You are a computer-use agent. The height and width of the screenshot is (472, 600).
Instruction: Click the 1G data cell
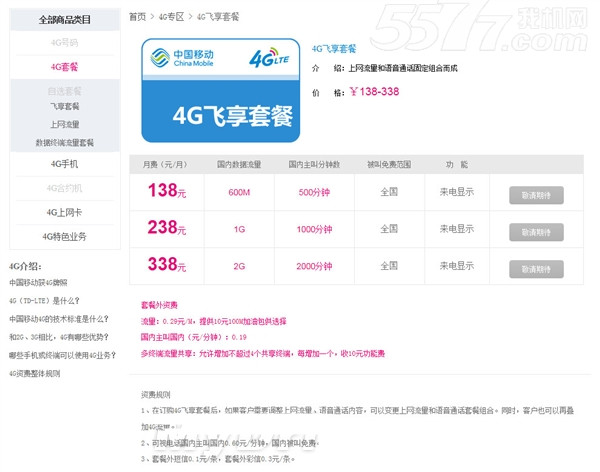[x=239, y=229]
